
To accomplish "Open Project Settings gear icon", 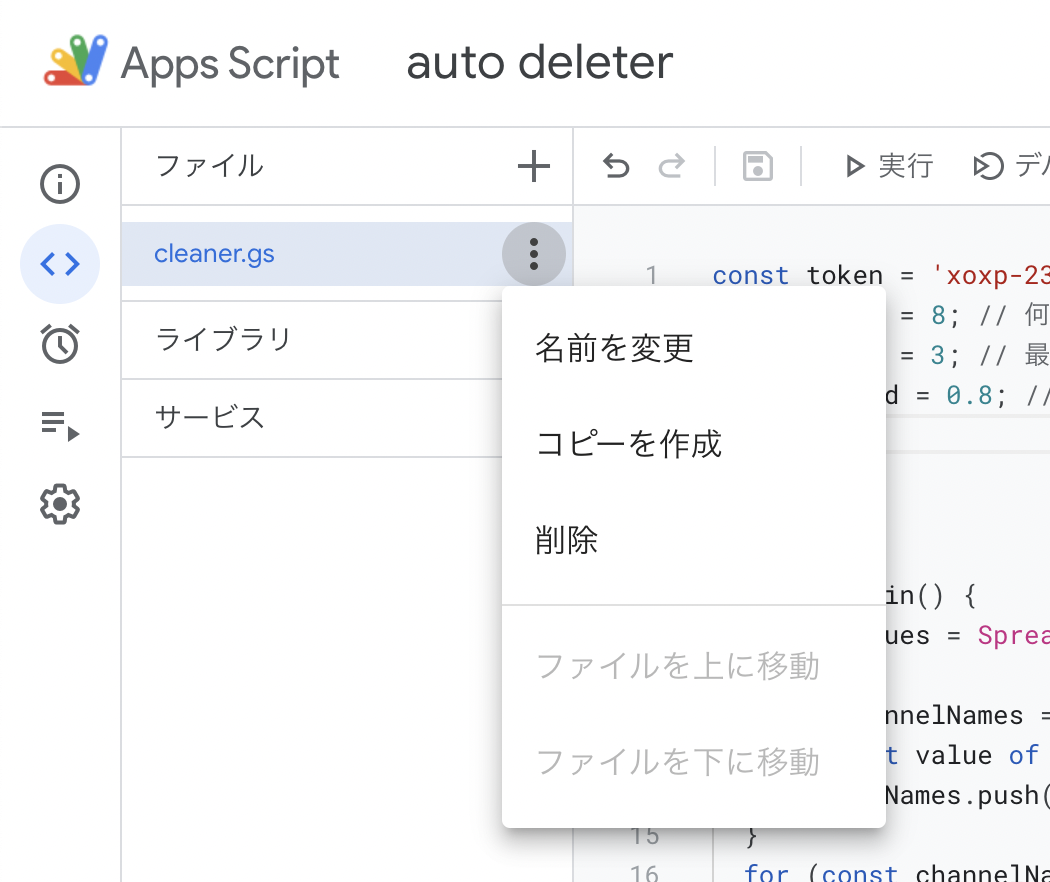I will pyautogui.click(x=60, y=504).
